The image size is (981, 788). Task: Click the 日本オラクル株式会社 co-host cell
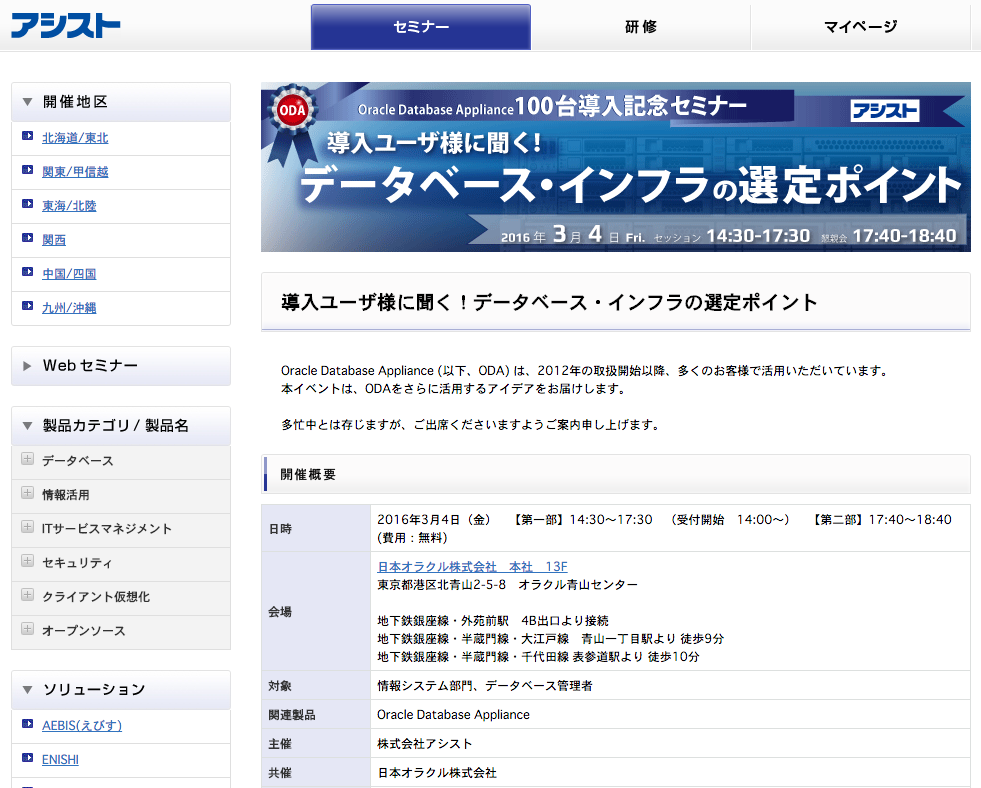[670, 773]
